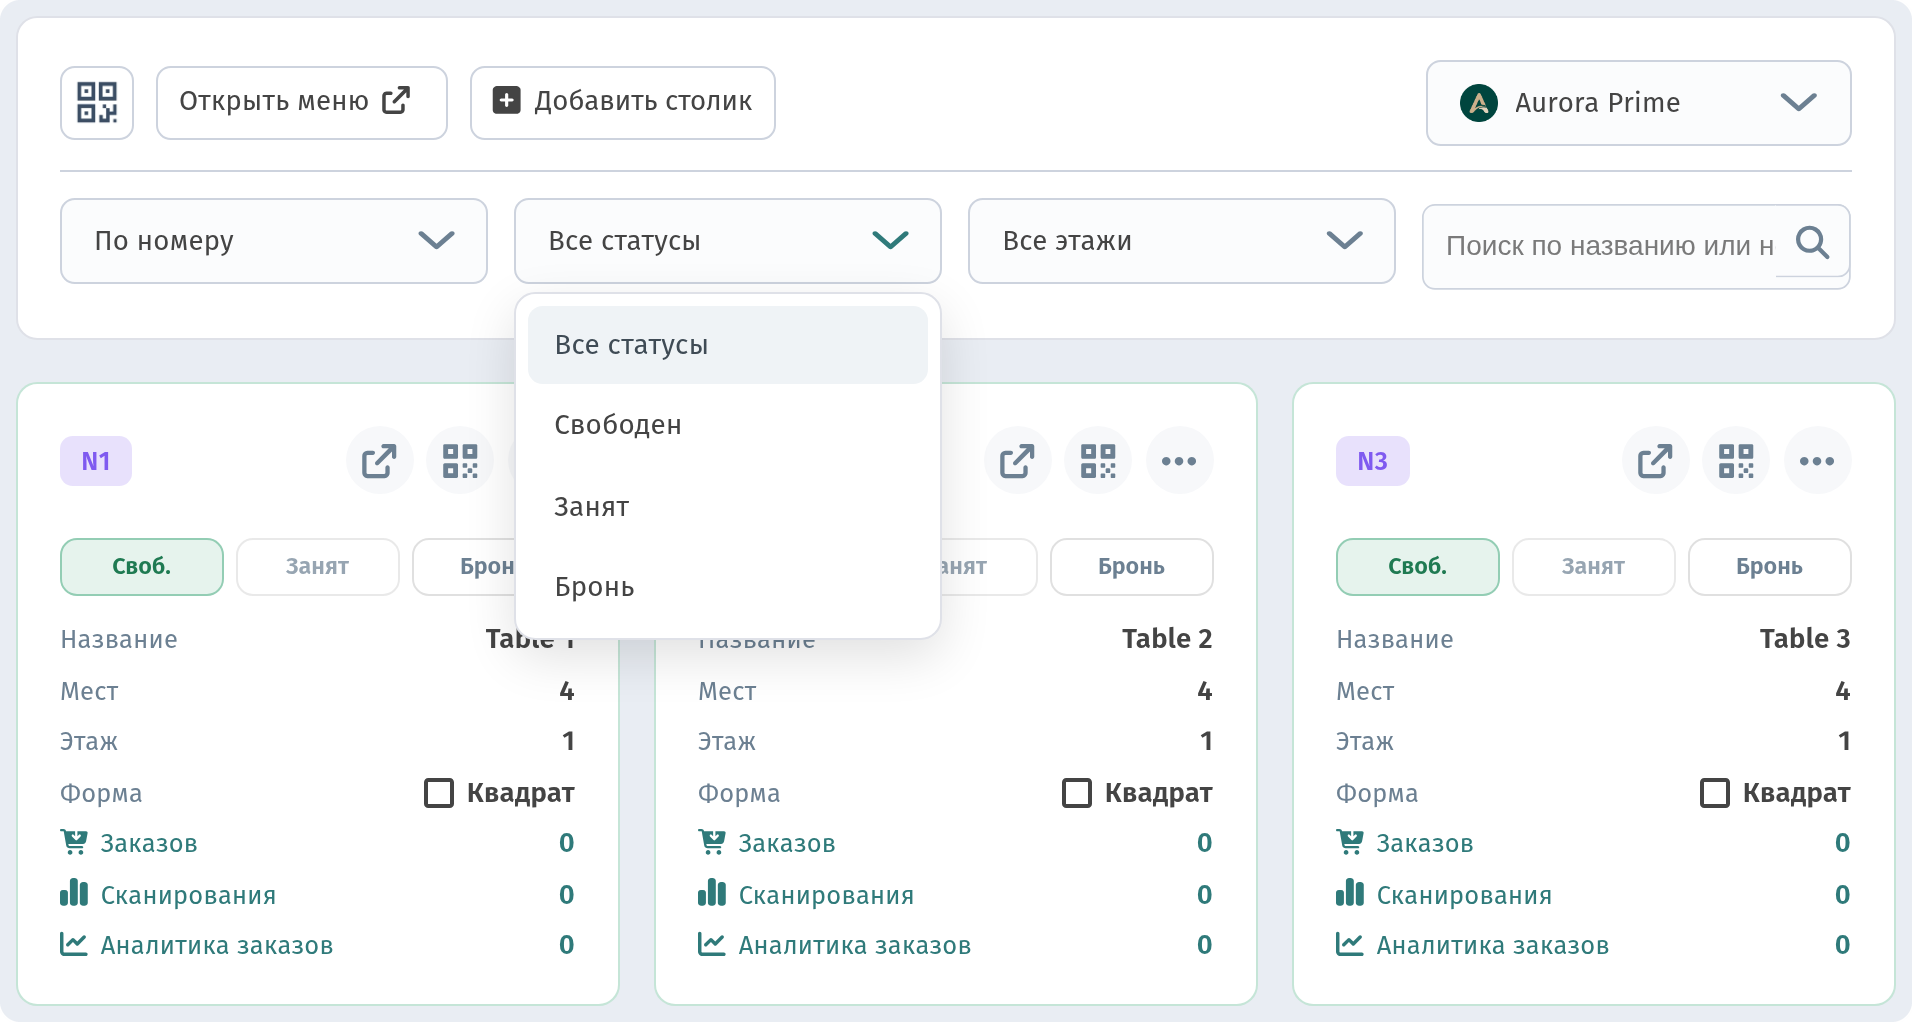Image resolution: width=1912 pixels, height=1022 pixels.
Task: Open more options for Table 2
Action: coord(1179,461)
